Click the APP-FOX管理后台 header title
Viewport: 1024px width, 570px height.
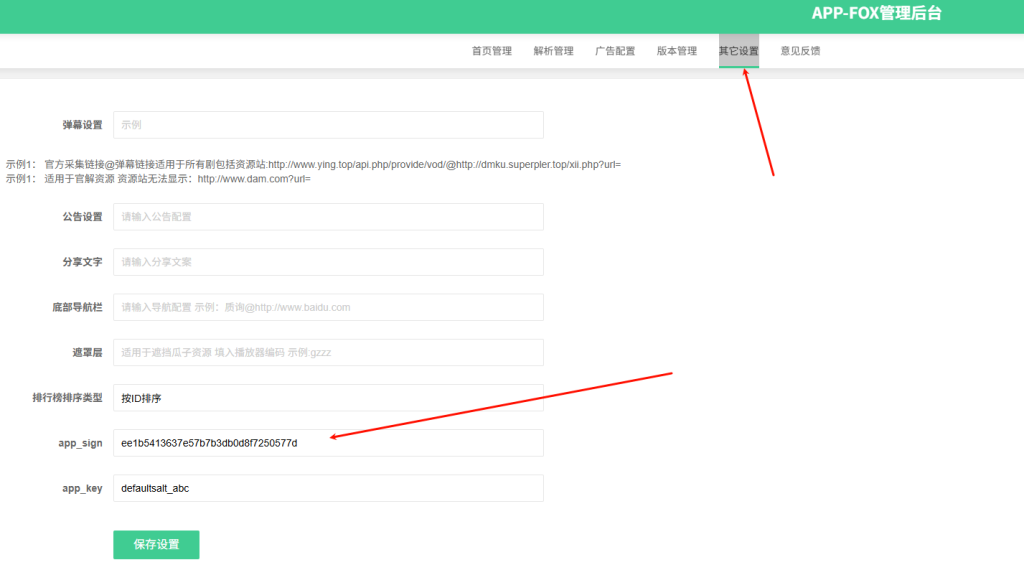click(876, 14)
